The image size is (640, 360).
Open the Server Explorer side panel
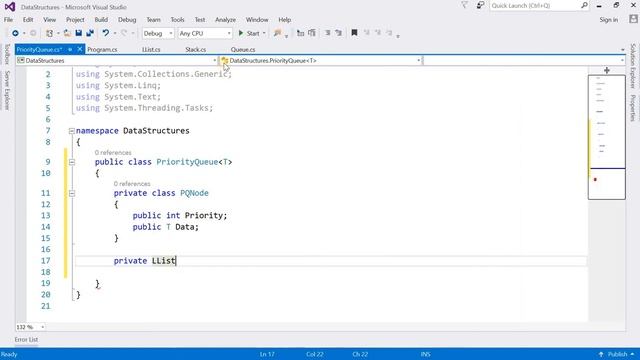tap(7, 90)
